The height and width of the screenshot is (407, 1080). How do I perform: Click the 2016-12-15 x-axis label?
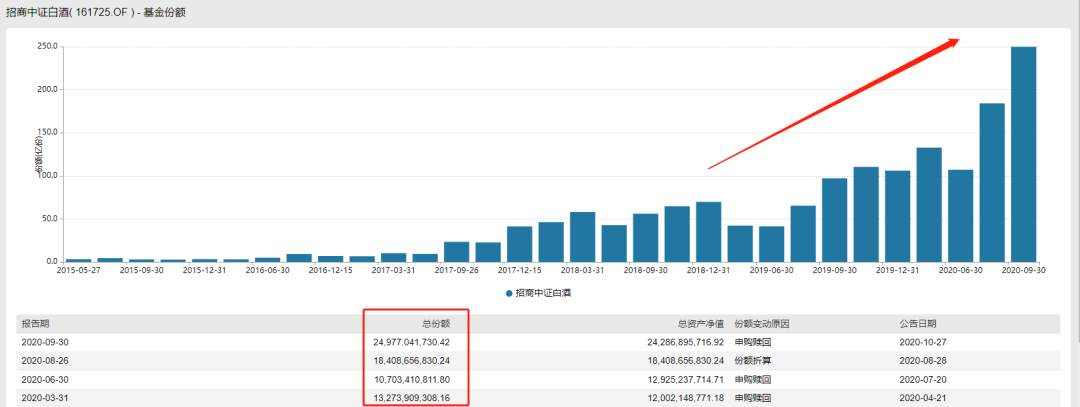pyautogui.click(x=330, y=271)
